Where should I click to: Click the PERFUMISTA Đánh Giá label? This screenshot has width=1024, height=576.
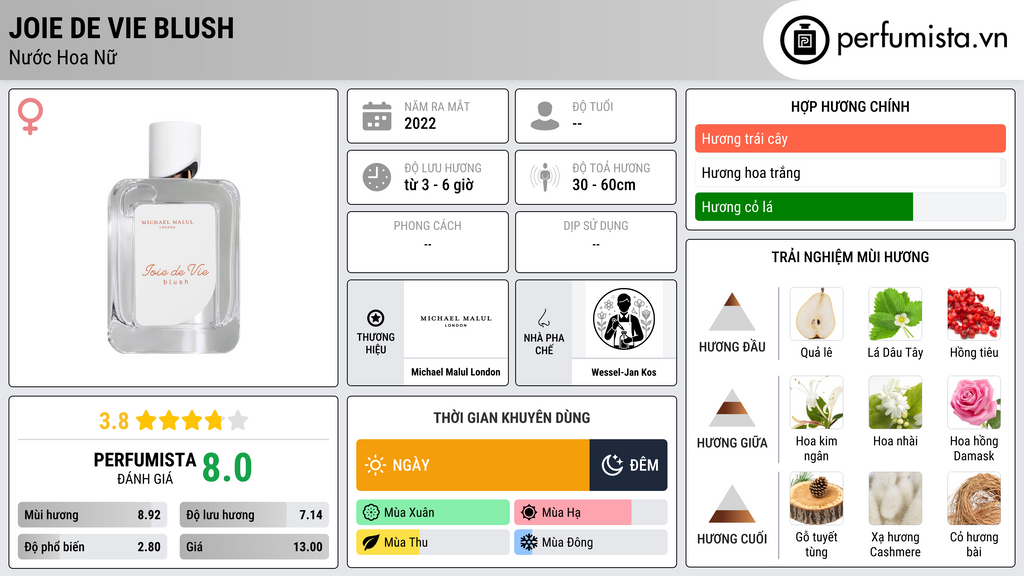point(145,468)
